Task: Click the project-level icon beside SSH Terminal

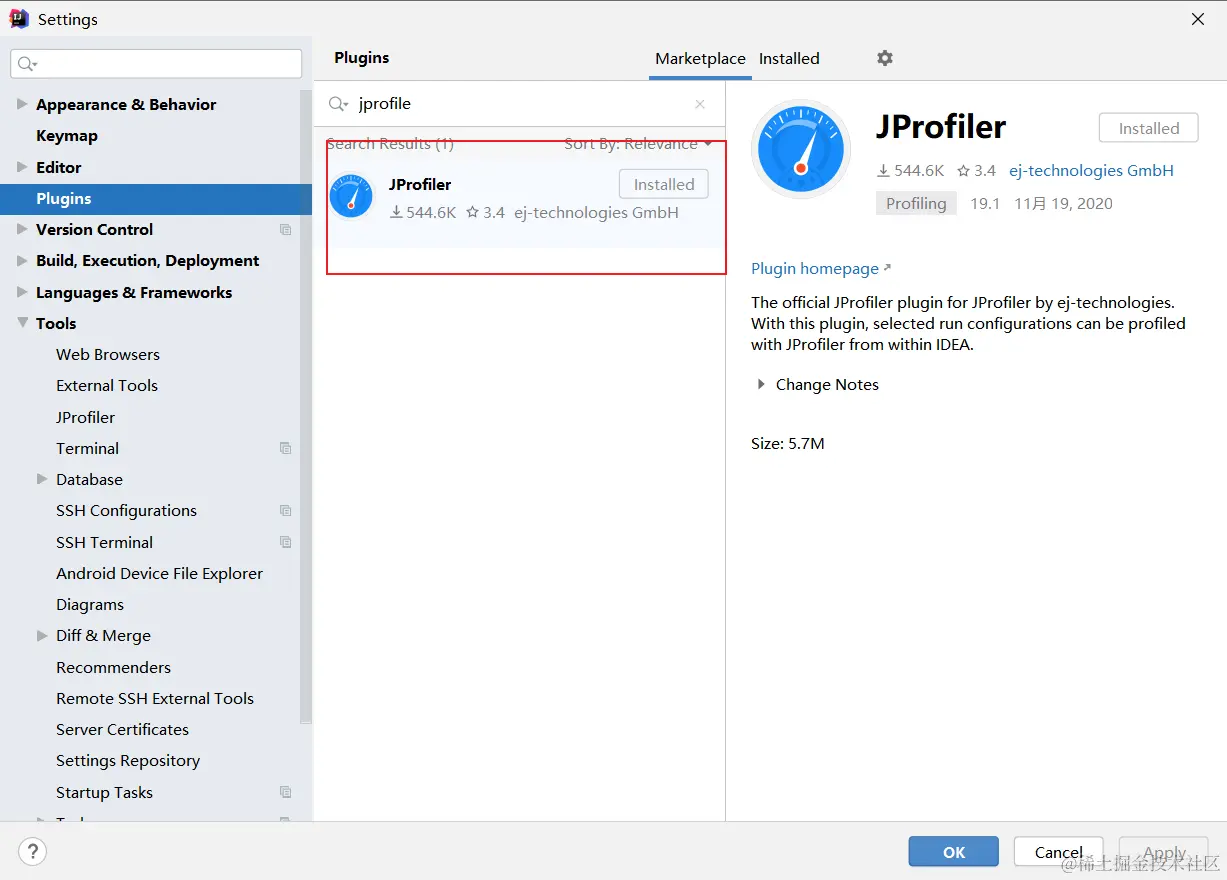Action: click(286, 543)
